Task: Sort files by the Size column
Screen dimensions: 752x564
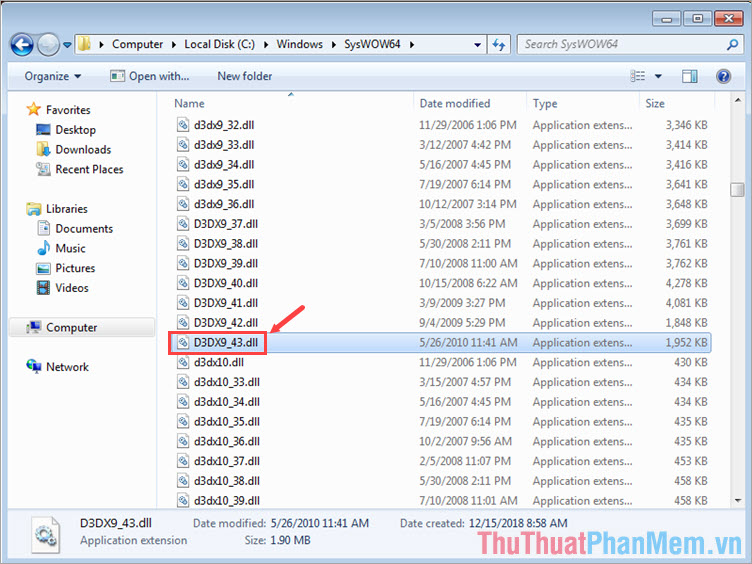Action: 655,104
